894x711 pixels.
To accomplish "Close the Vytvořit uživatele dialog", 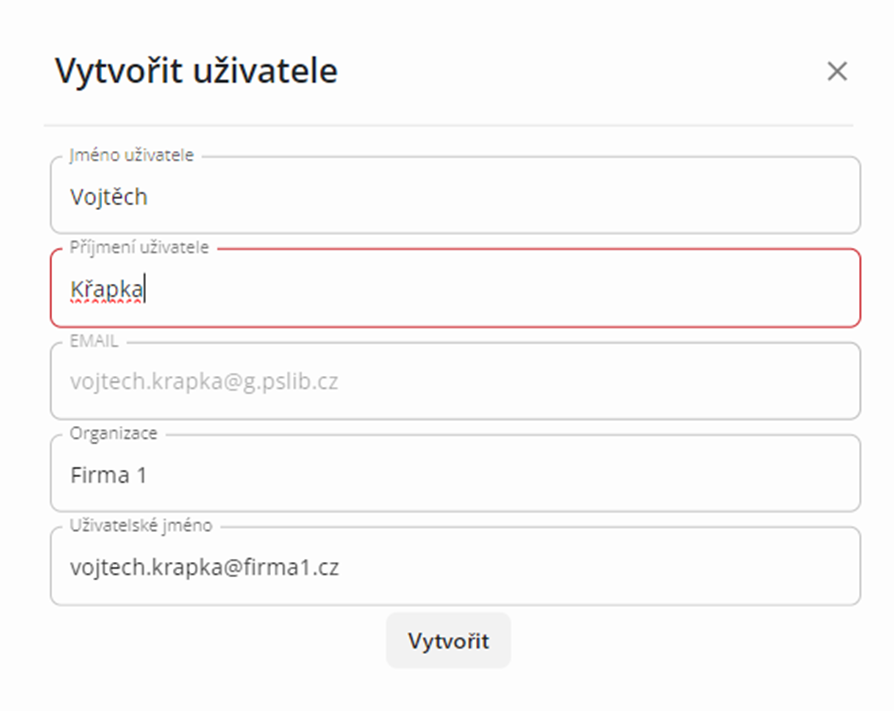I will pos(837,71).
